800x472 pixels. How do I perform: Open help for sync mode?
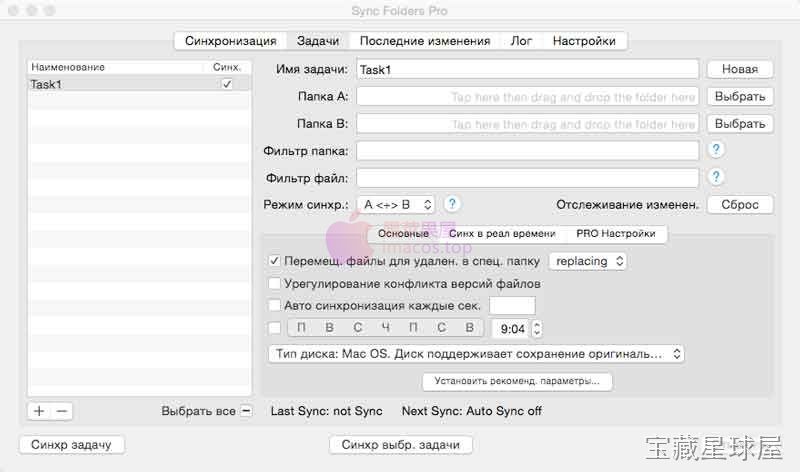click(x=452, y=204)
